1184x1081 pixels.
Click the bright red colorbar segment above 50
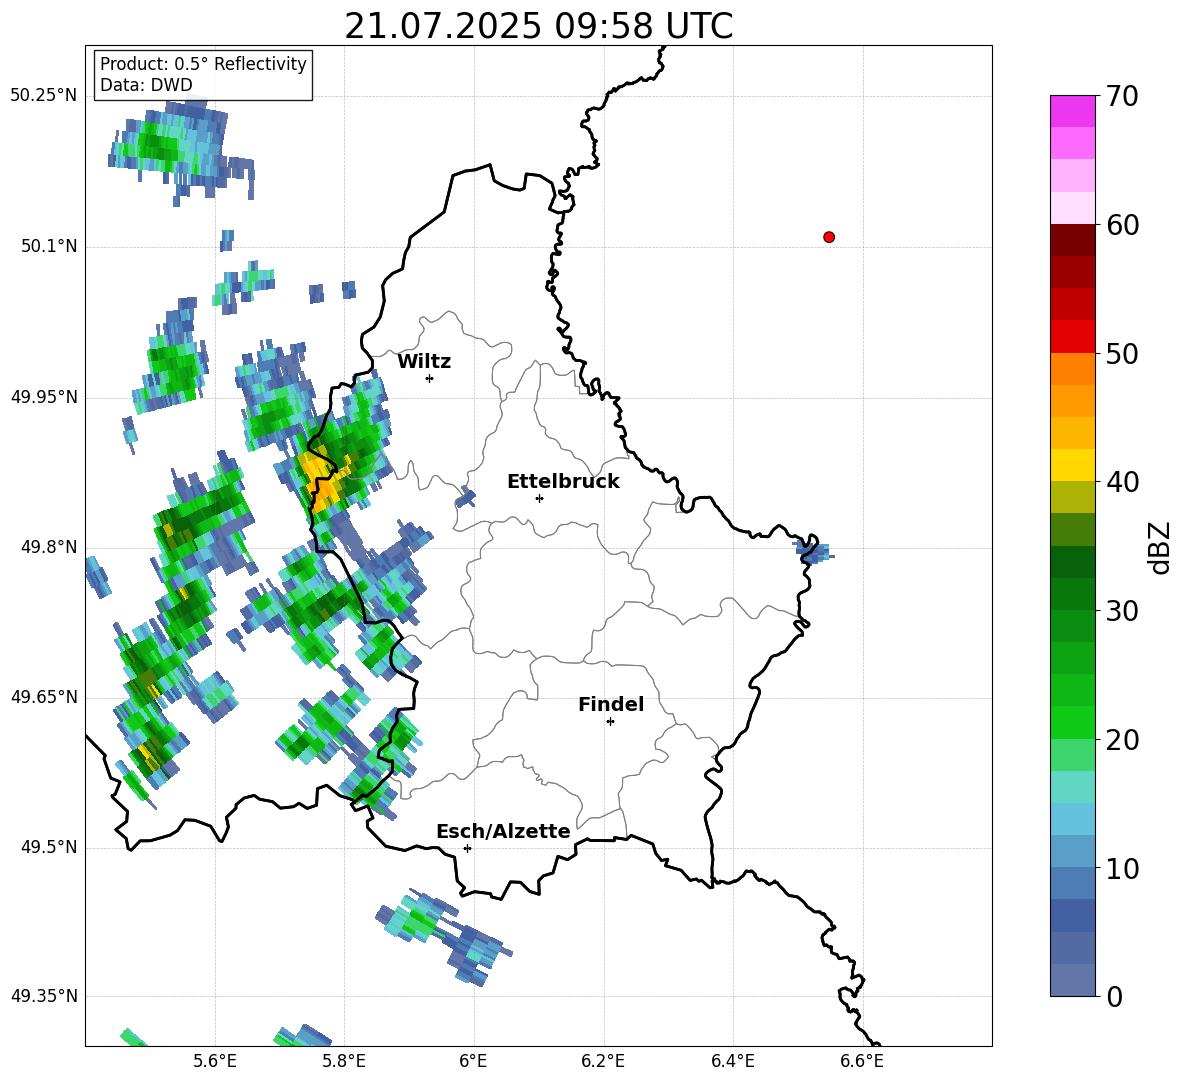1072,337
